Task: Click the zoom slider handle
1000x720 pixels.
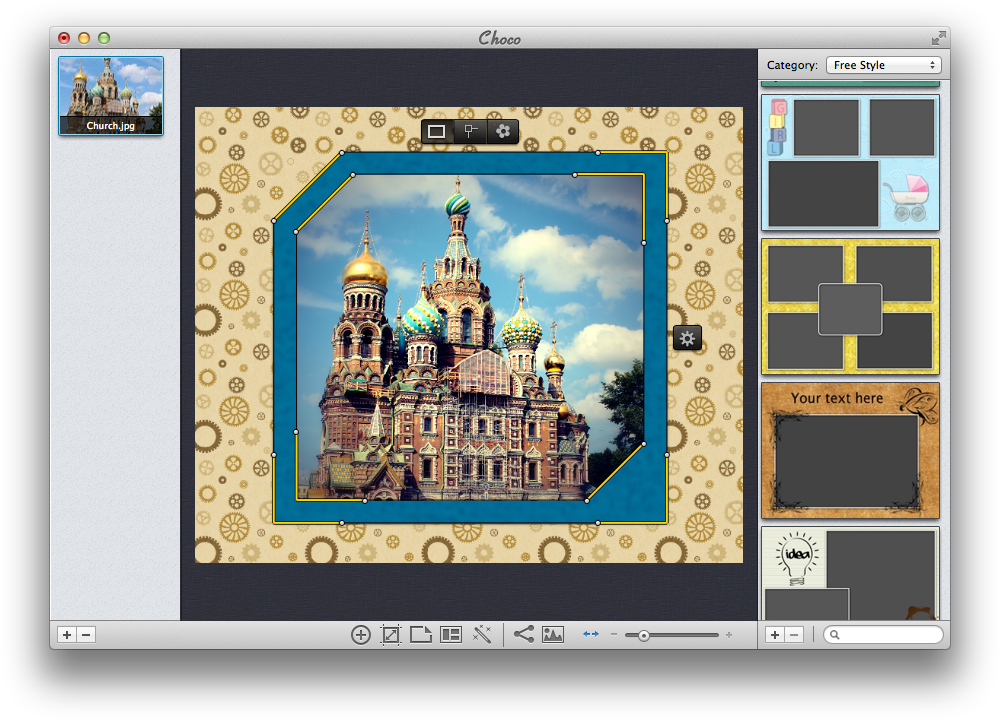Action: (644, 635)
